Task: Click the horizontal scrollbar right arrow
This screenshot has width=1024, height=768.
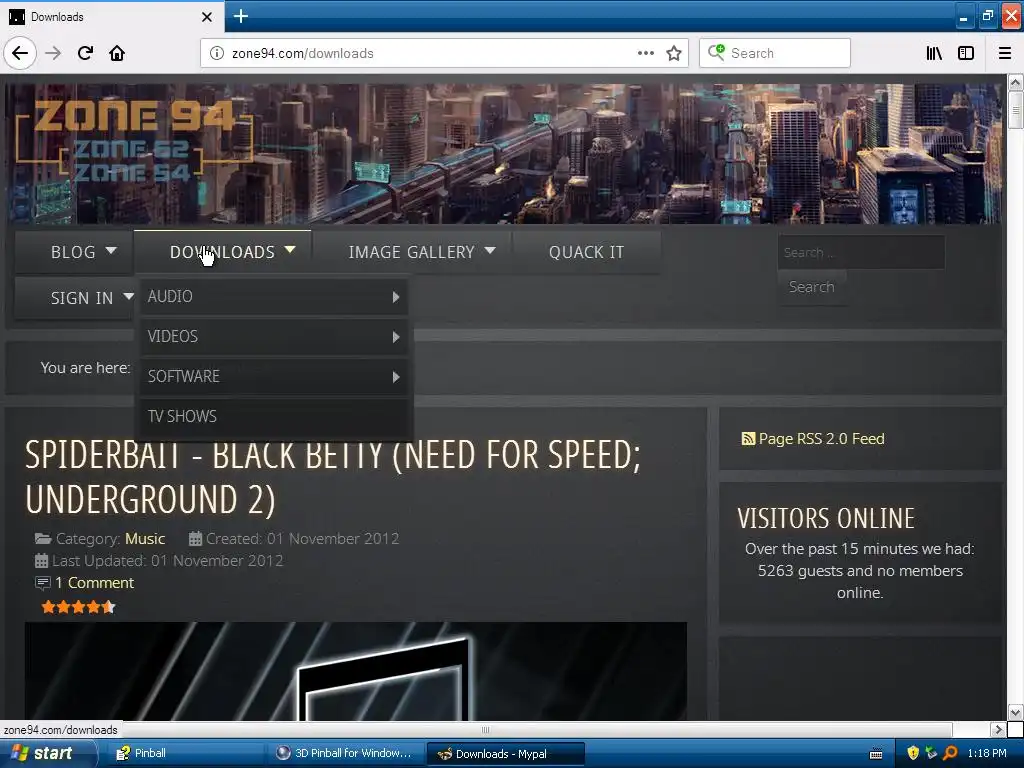Action: (997, 729)
